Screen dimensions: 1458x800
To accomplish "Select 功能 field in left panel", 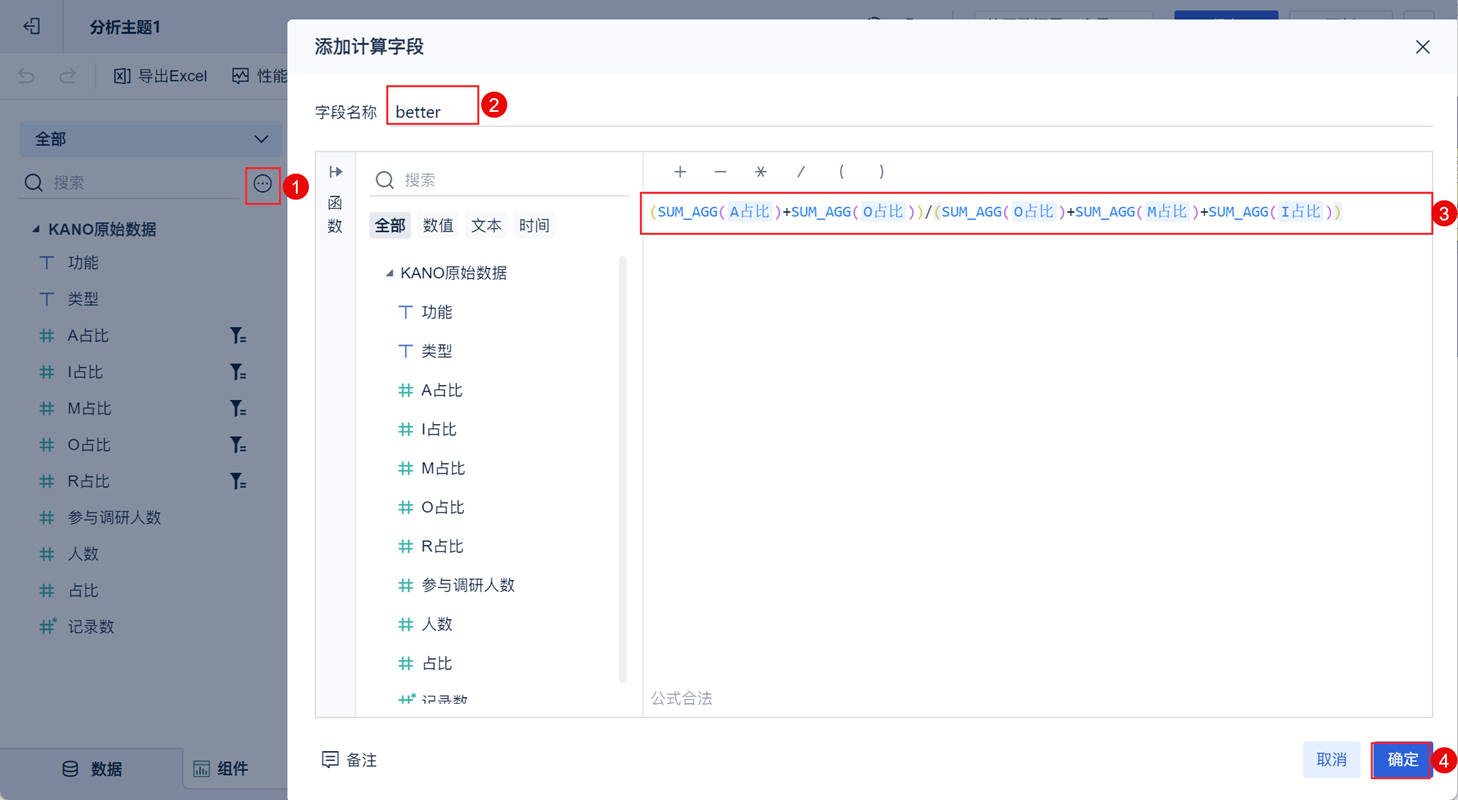I will [x=83, y=263].
